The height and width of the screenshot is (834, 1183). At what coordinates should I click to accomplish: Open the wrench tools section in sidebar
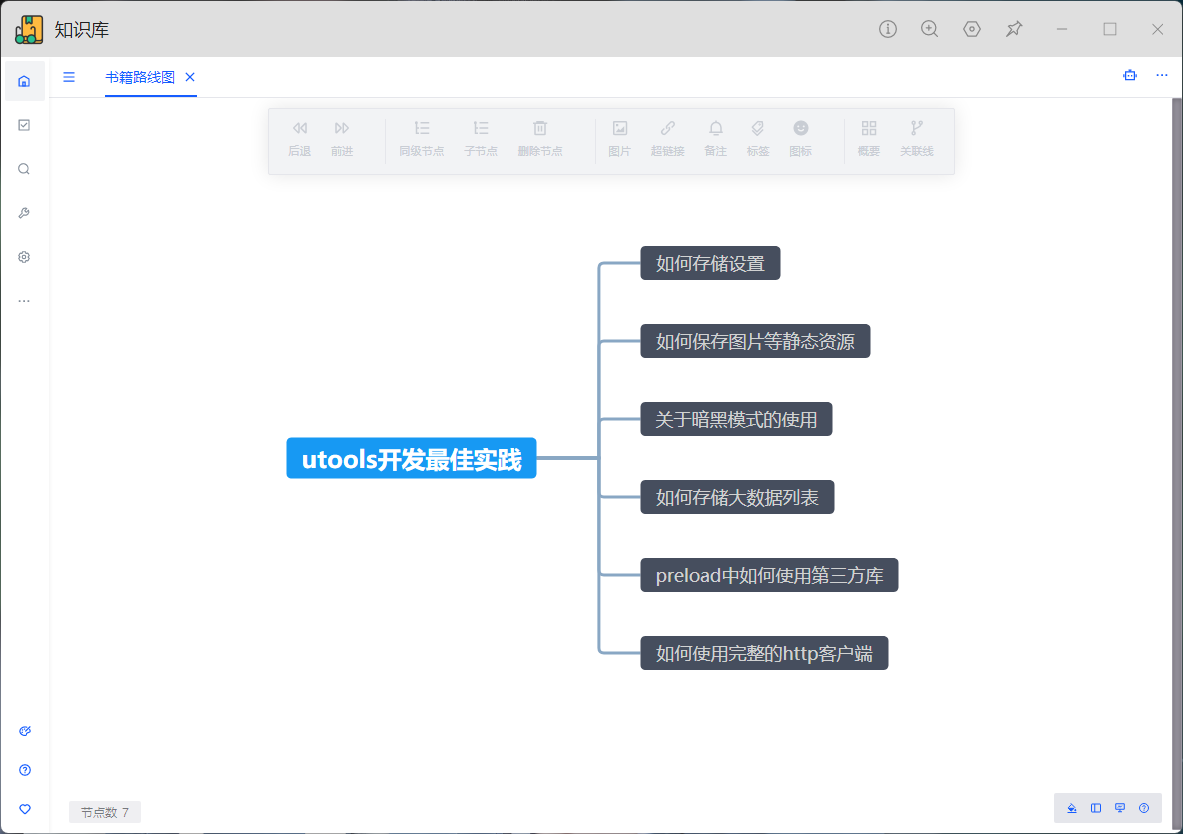(x=24, y=213)
